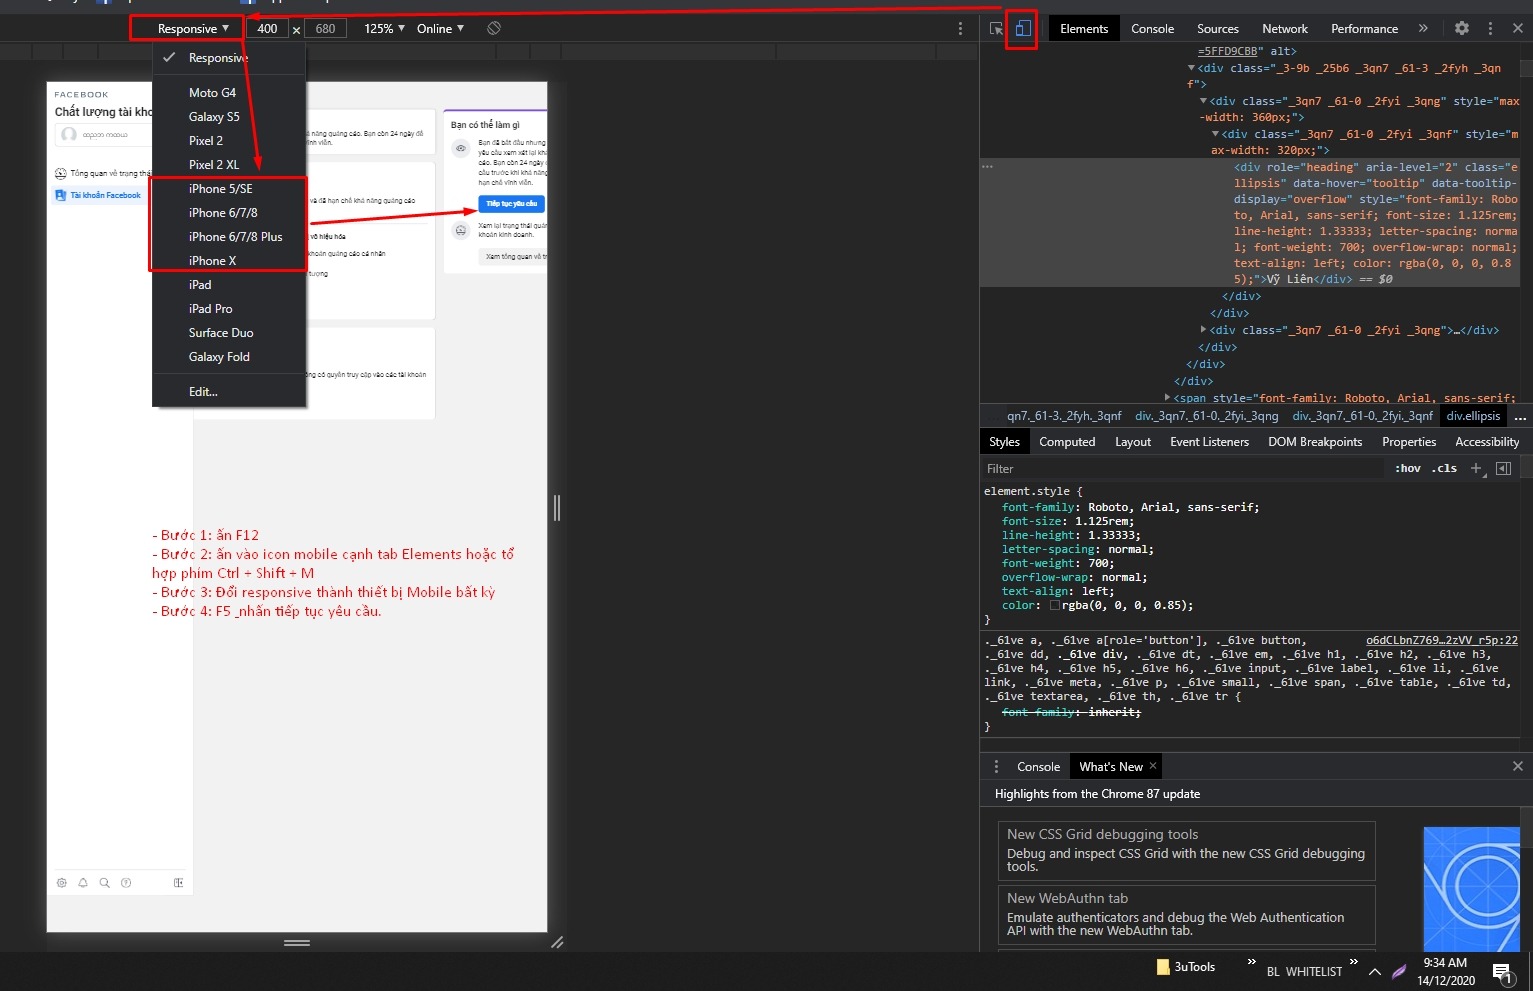Click the rotate screen orientation icon
The height and width of the screenshot is (991, 1533).
coord(494,29)
